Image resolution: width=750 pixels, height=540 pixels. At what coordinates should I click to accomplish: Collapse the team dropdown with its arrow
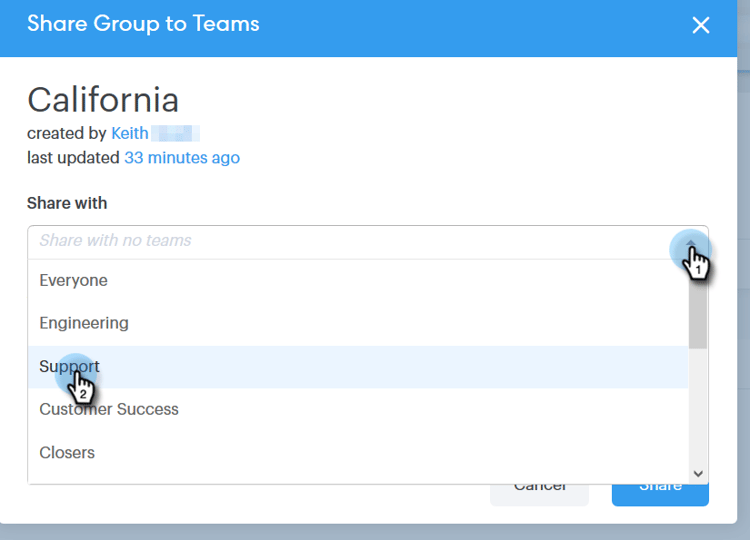(690, 243)
